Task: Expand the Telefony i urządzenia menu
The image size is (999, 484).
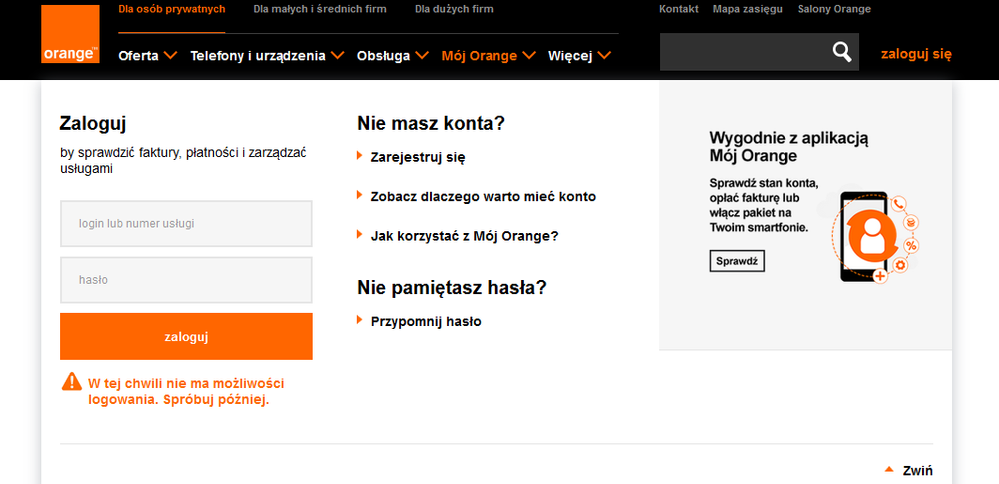Action: pos(267,56)
